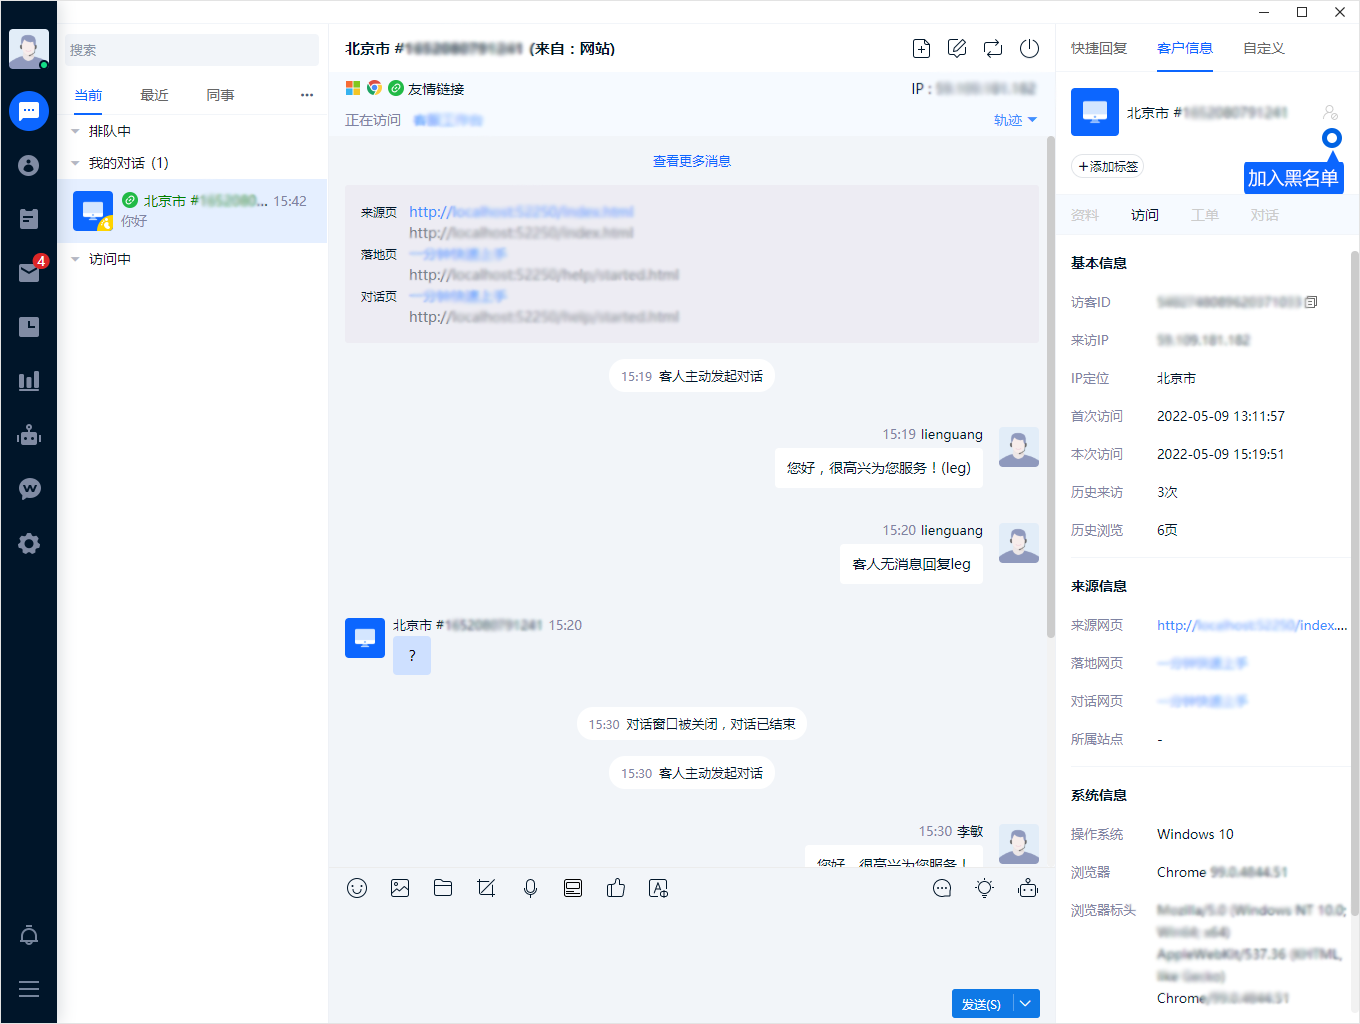
Task: Open the settings gear in sidebar
Action: (29, 543)
